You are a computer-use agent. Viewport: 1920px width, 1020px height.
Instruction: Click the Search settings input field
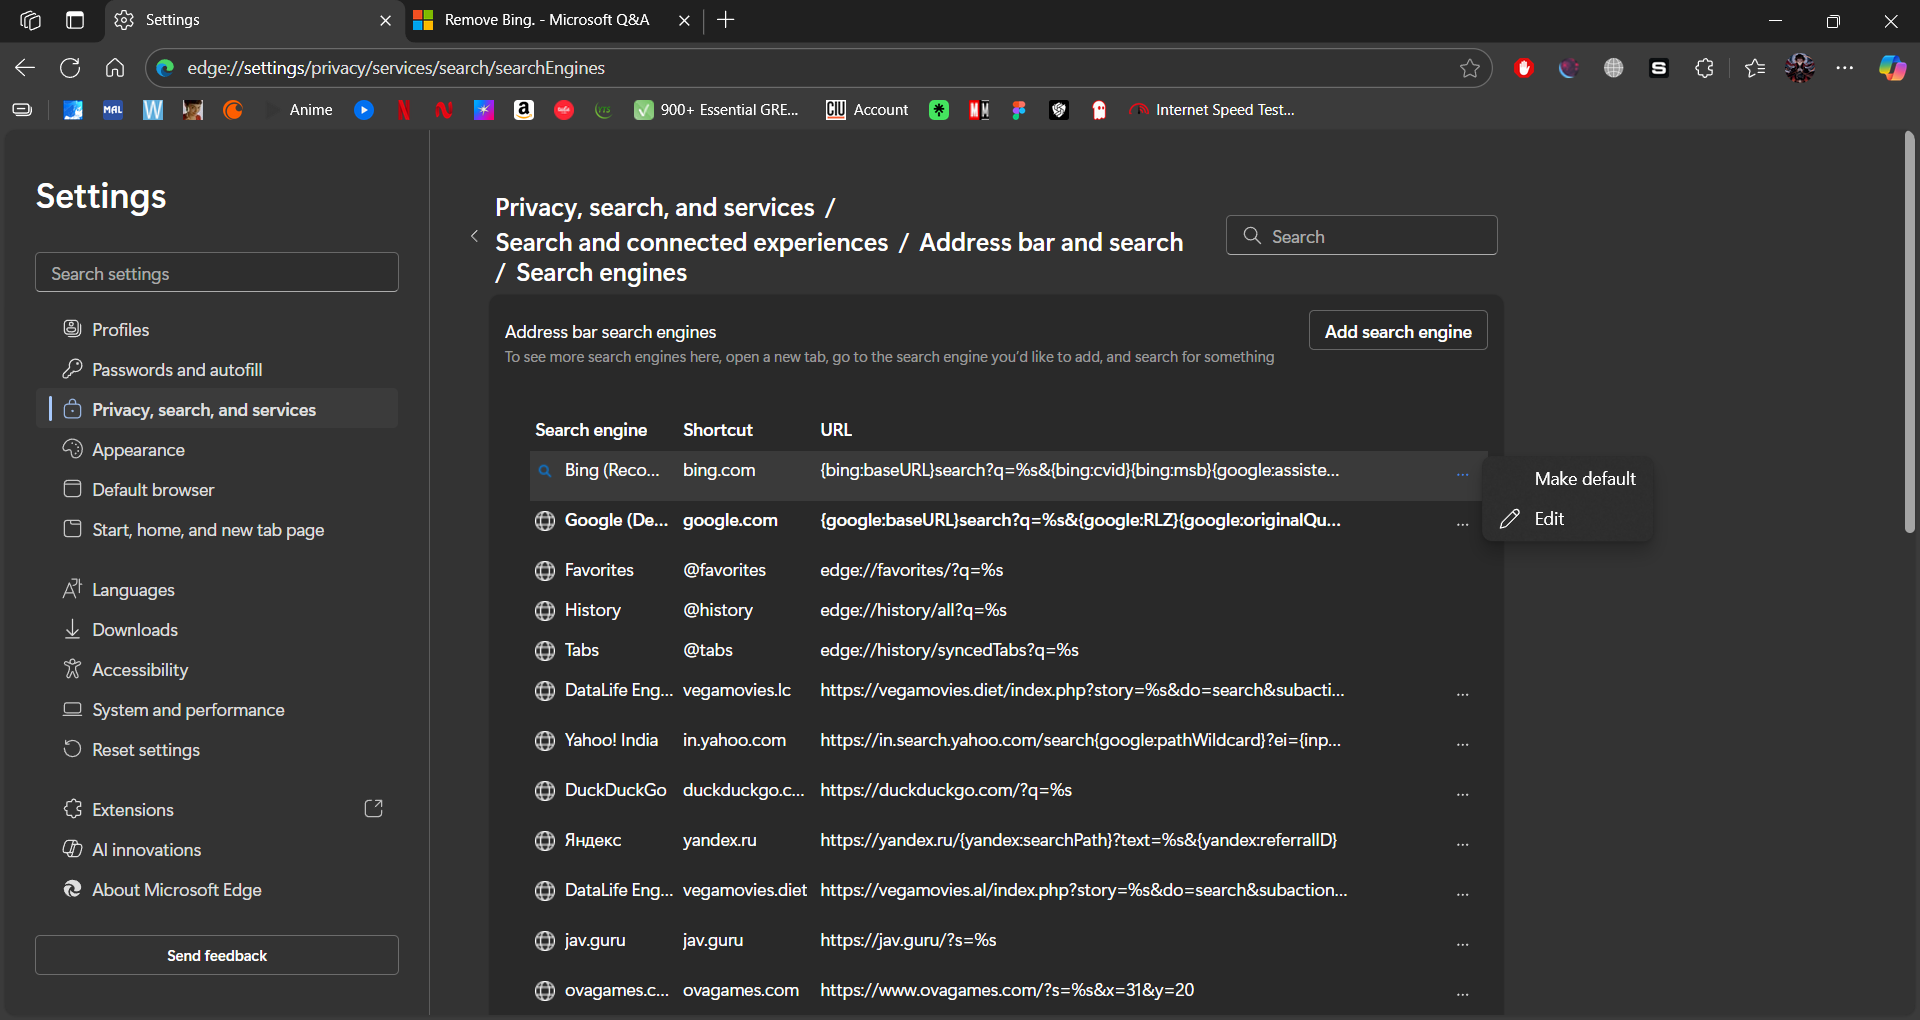point(217,273)
